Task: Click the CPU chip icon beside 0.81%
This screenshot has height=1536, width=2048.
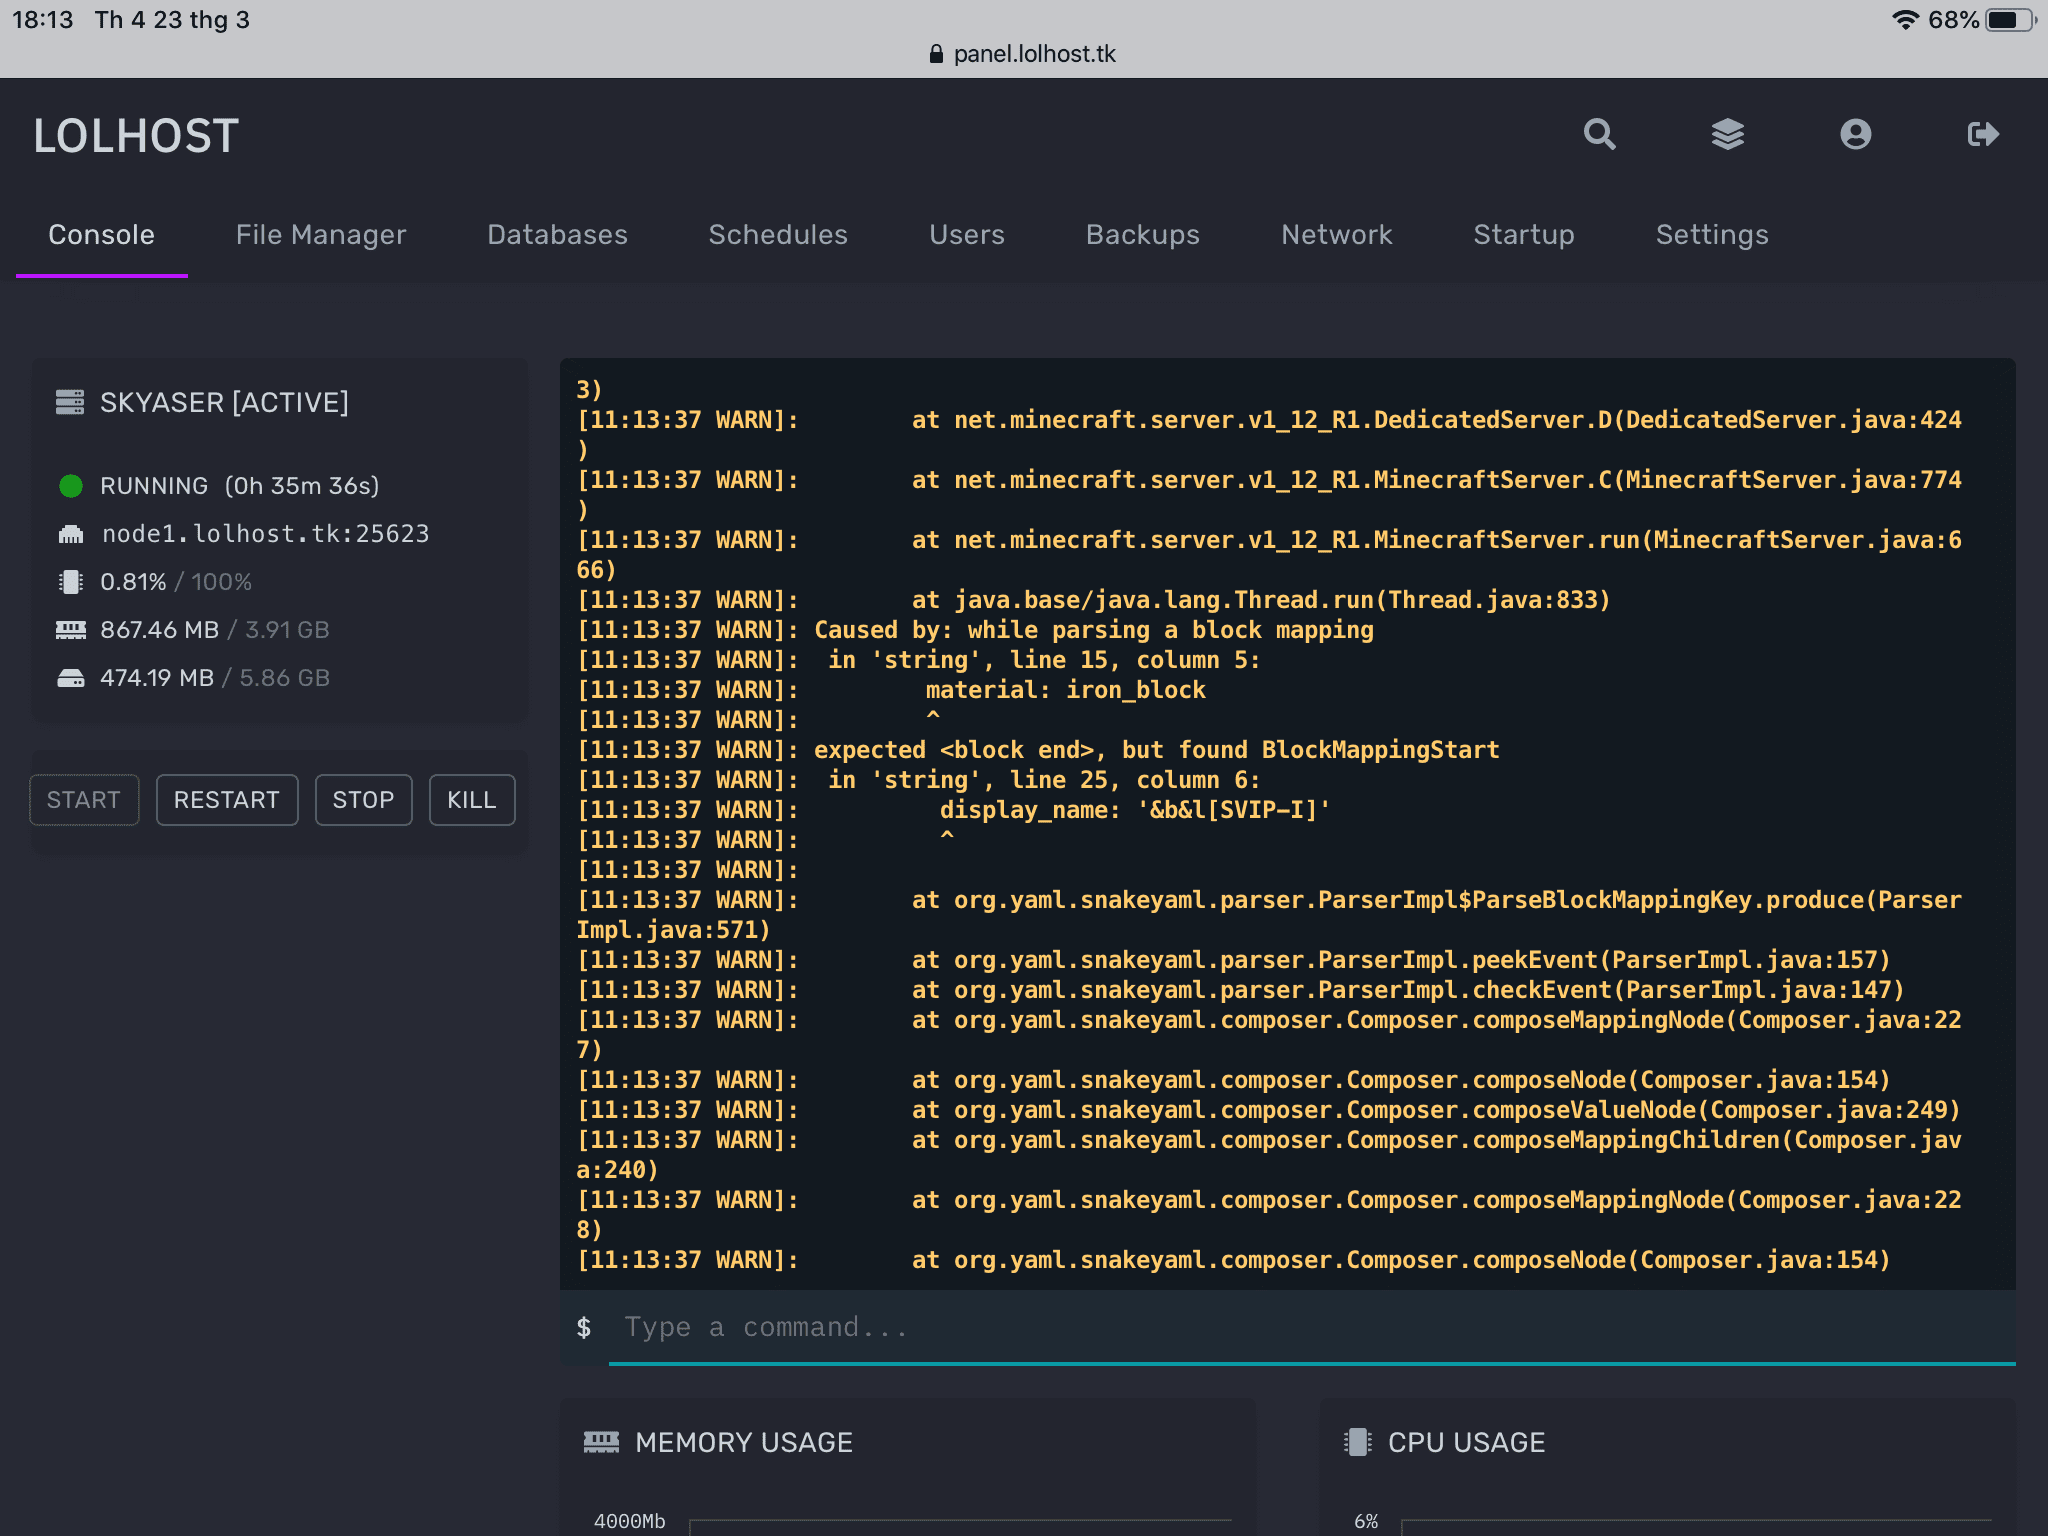Action: tap(70, 582)
